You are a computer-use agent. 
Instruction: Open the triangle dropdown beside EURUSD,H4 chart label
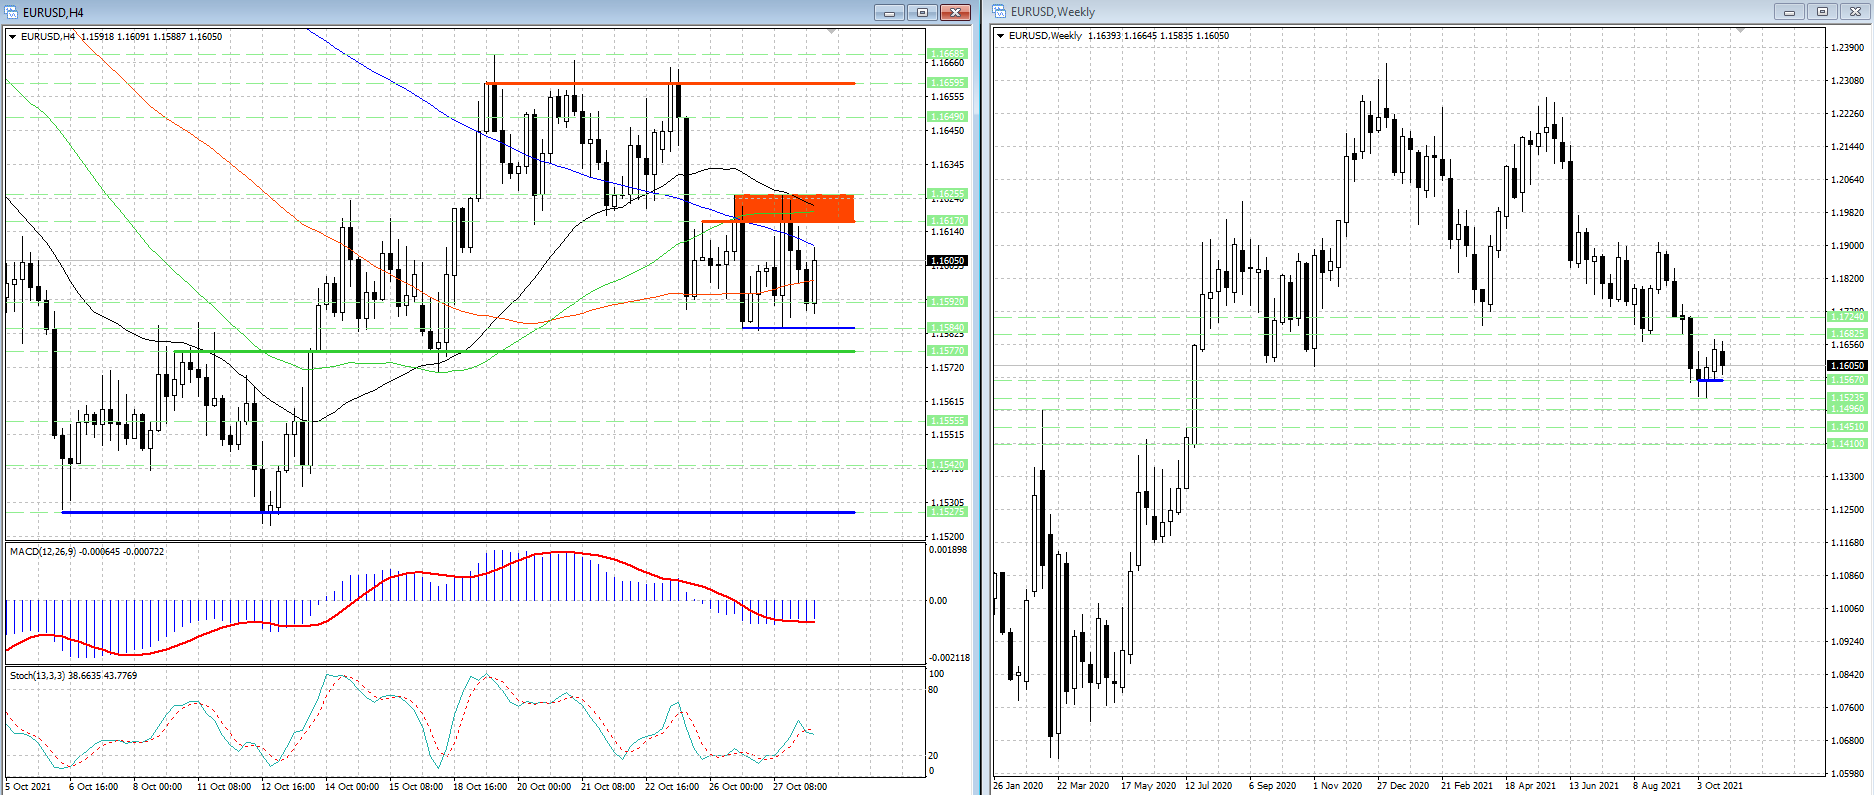[x=13, y=37]
